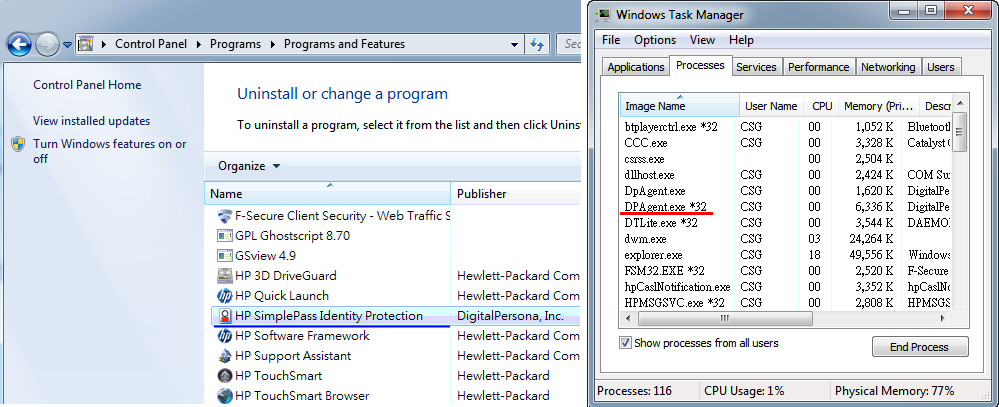This screenshot has height=407, width=999.
Task: Click HP TouchSmart Browser program icon
Action: click(x=224, y=396)
